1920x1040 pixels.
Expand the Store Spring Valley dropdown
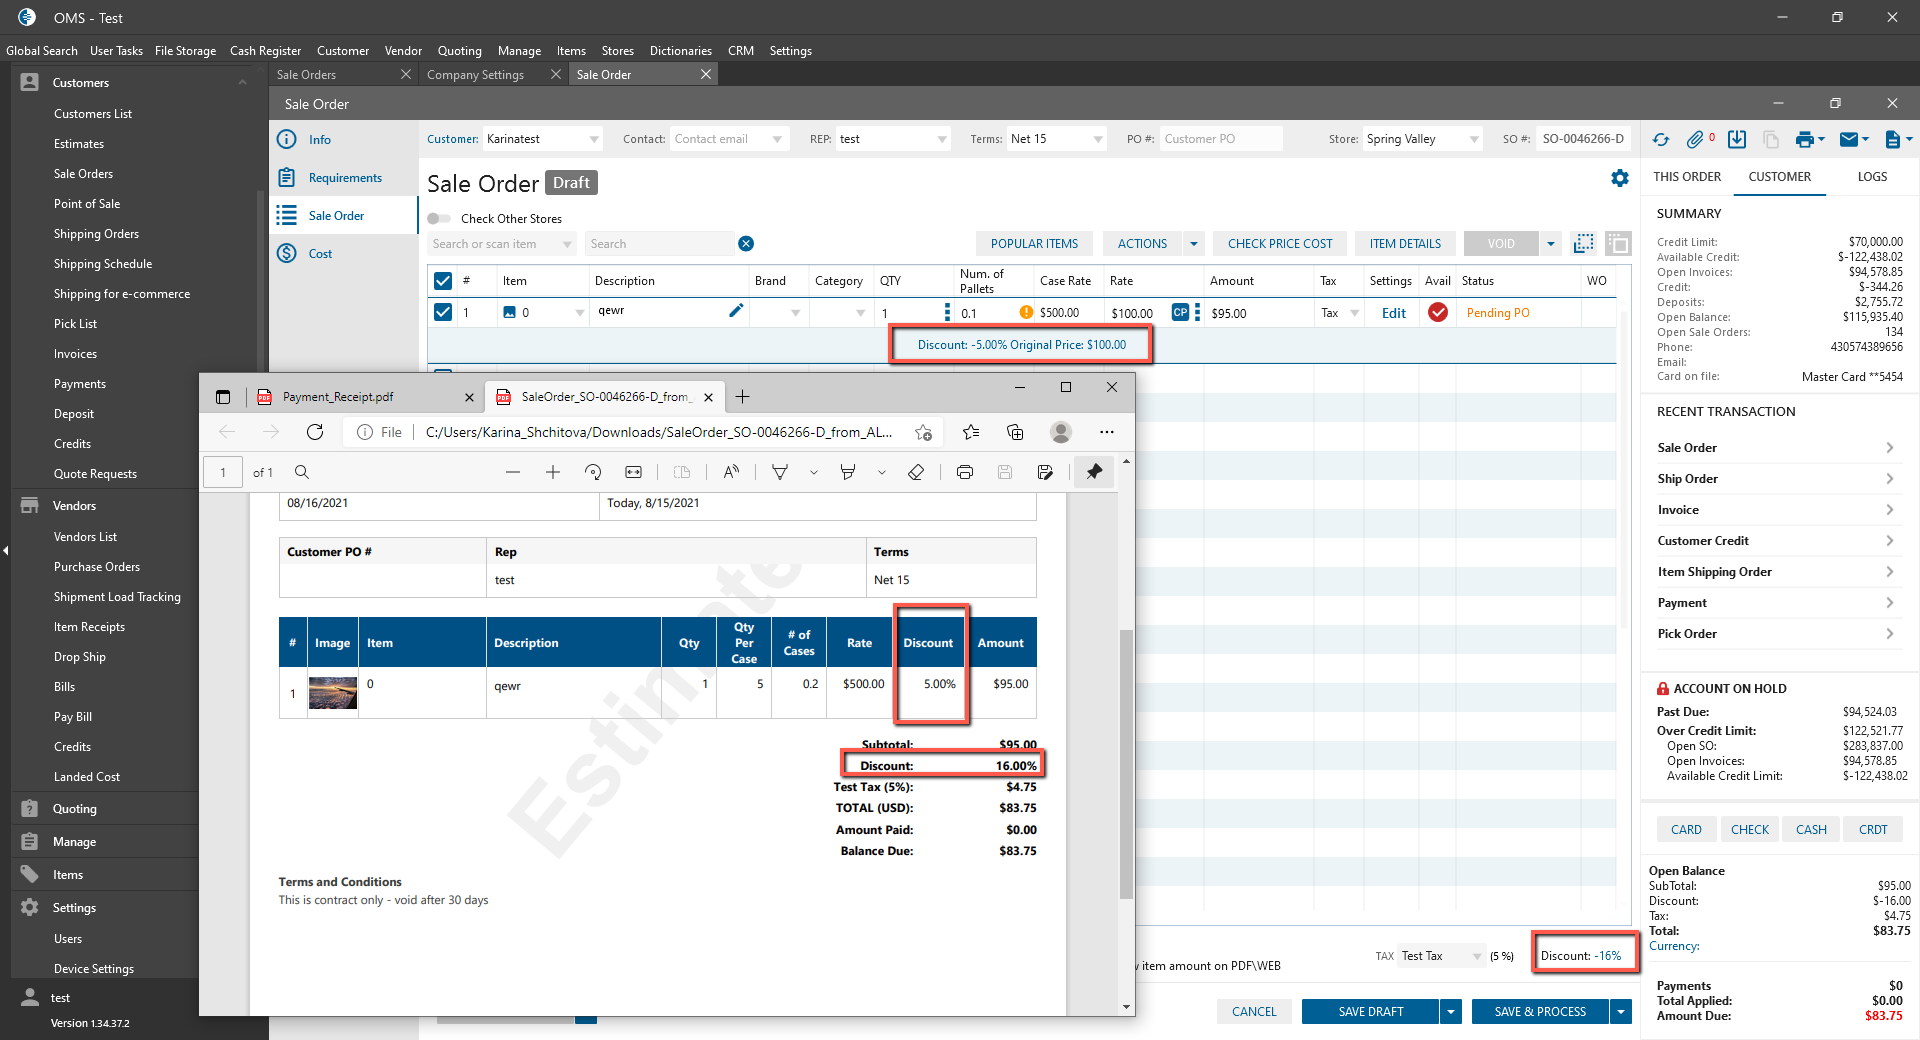pos(1474,139)
